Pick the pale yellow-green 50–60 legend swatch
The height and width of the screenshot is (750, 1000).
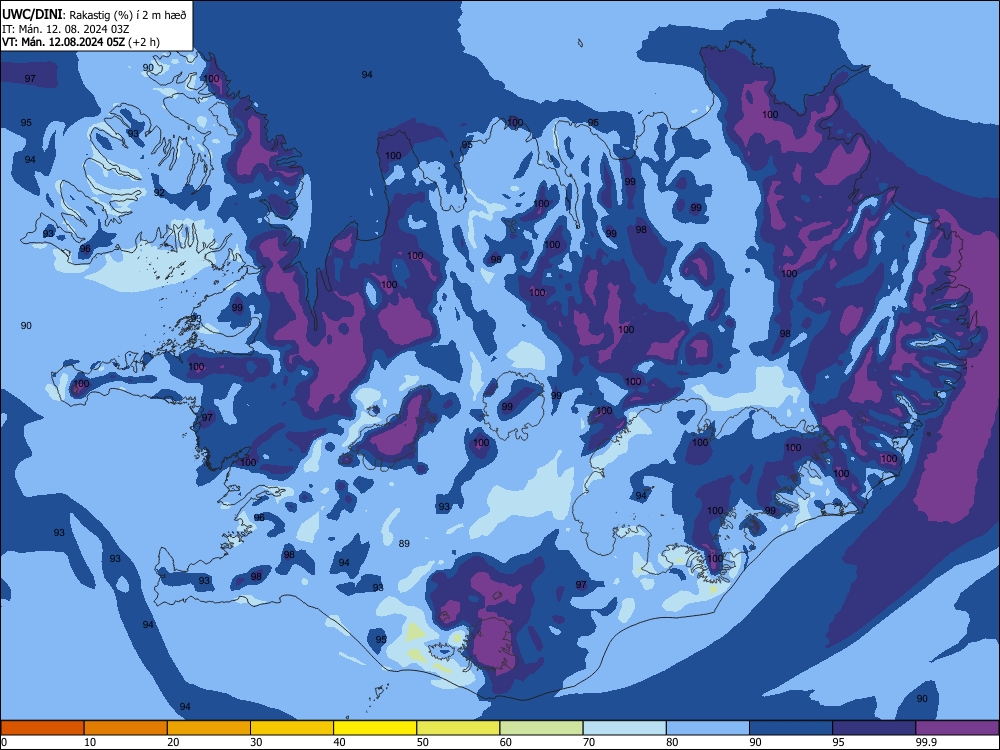coord(458,728)
